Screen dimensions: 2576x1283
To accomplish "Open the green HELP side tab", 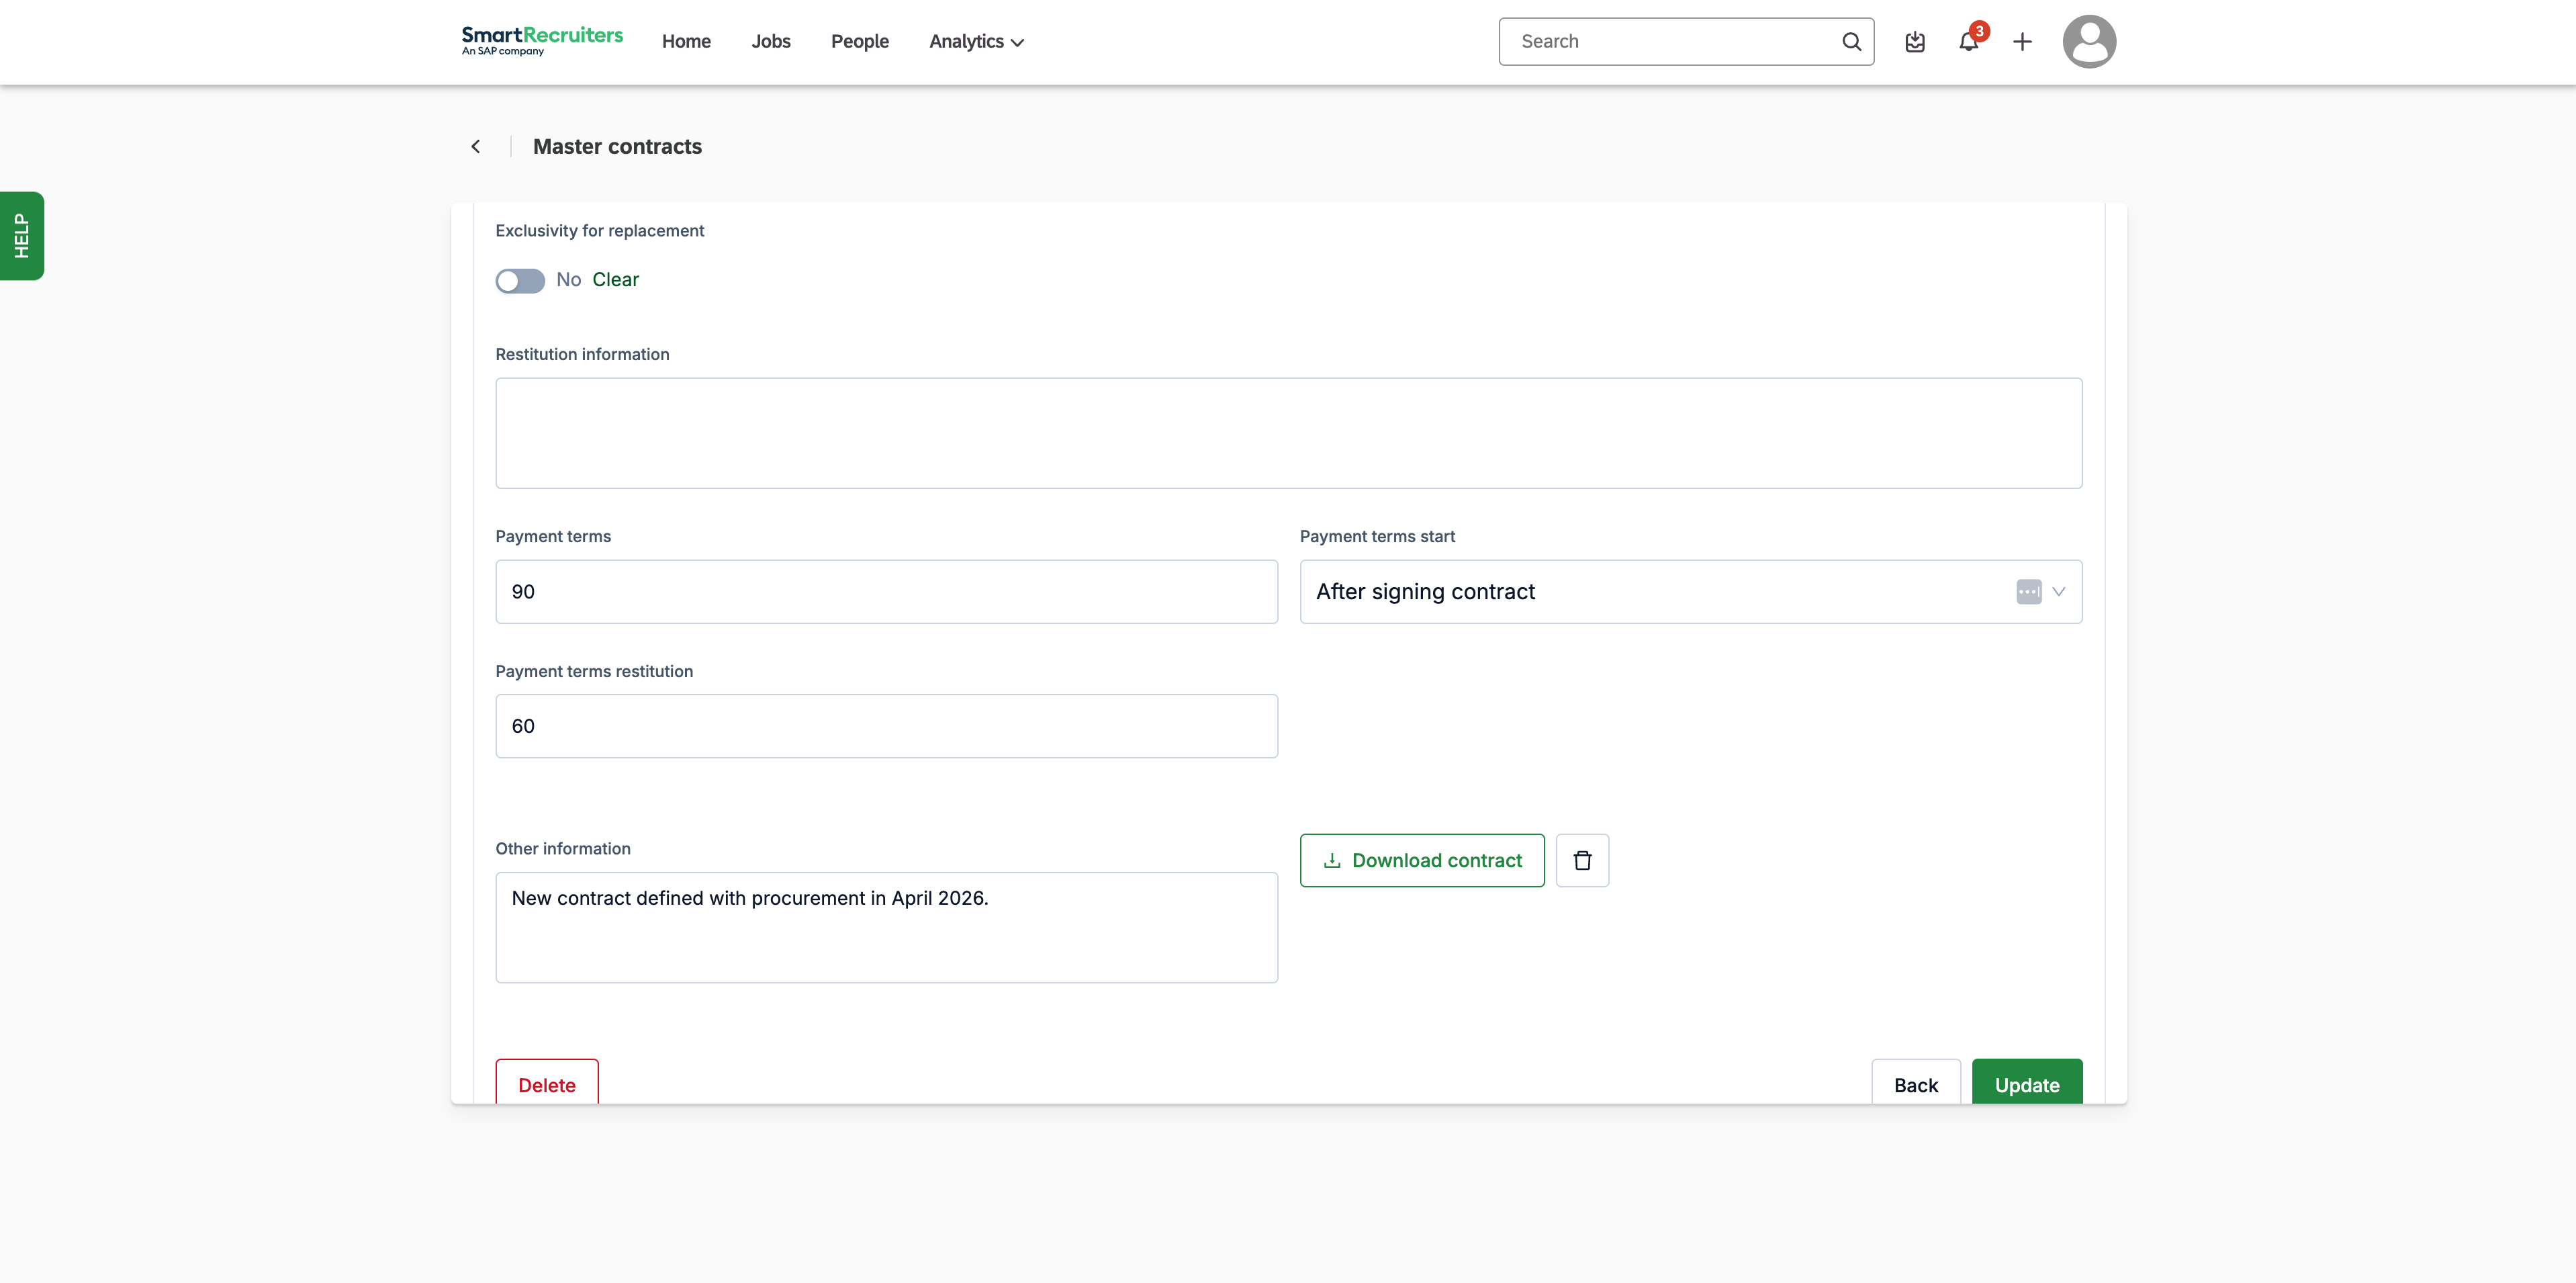I will [22, 236].
